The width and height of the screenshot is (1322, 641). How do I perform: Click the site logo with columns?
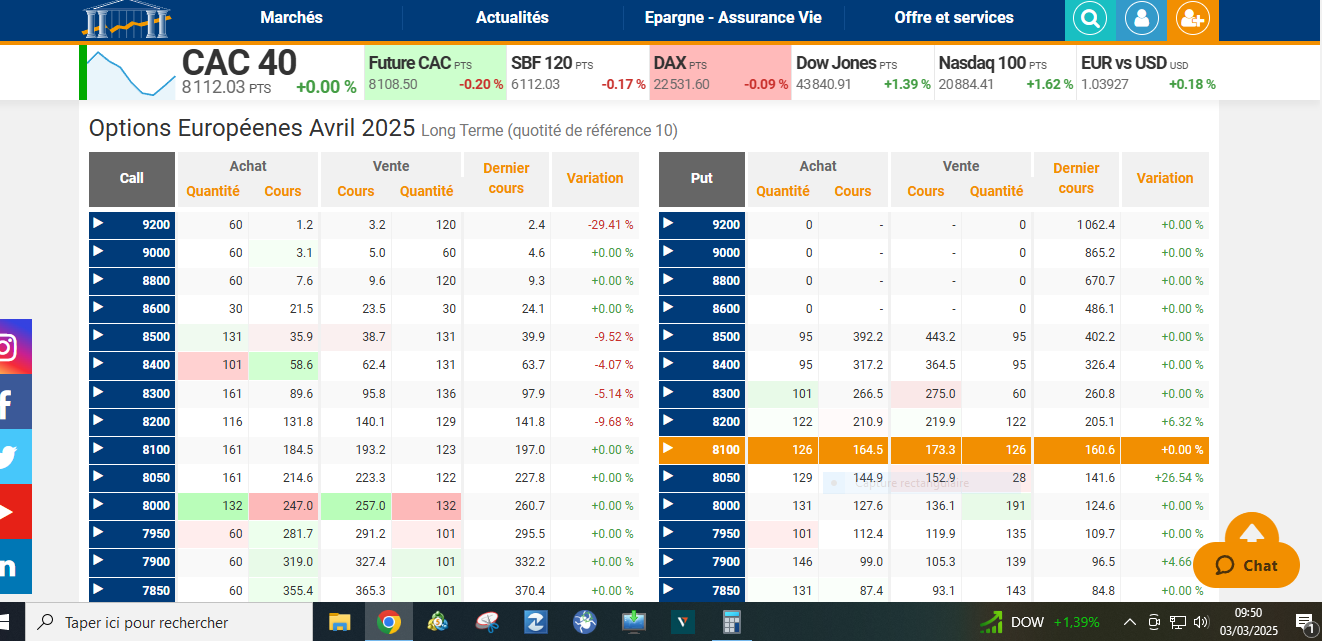pyautogui.click(x=126, y=20)
